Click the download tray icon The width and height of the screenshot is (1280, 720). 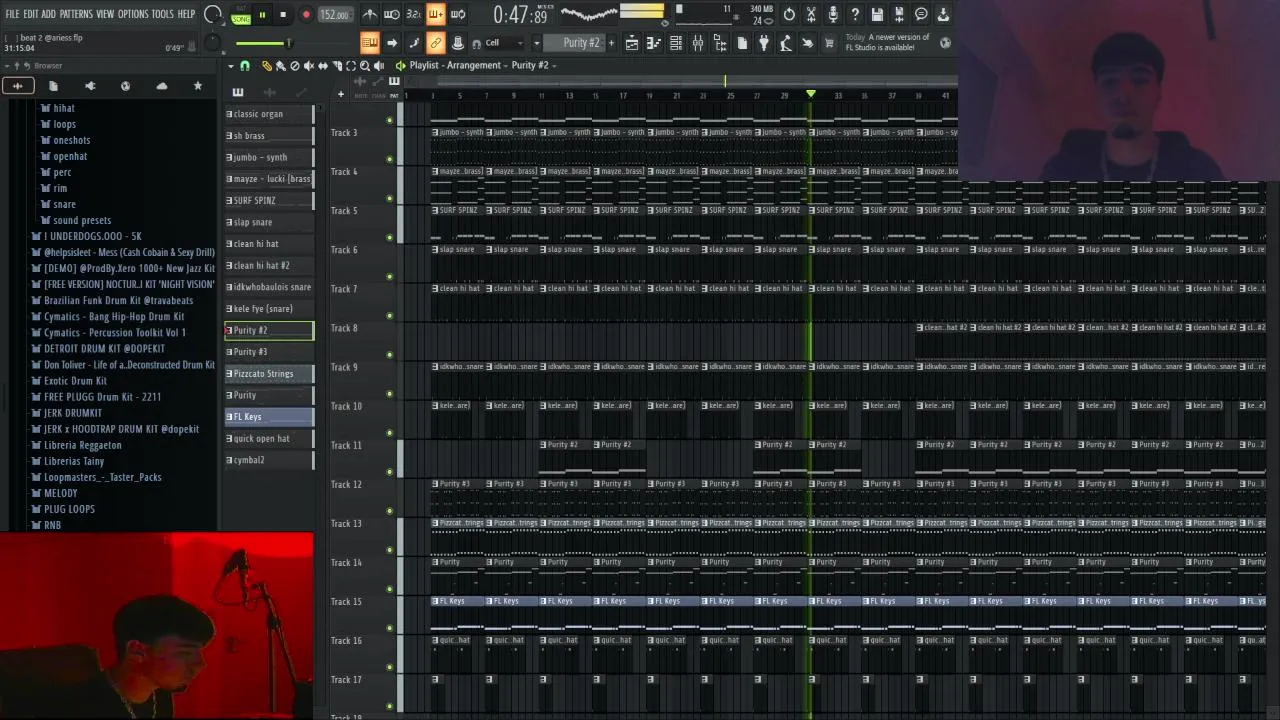(x=943, y=14)
